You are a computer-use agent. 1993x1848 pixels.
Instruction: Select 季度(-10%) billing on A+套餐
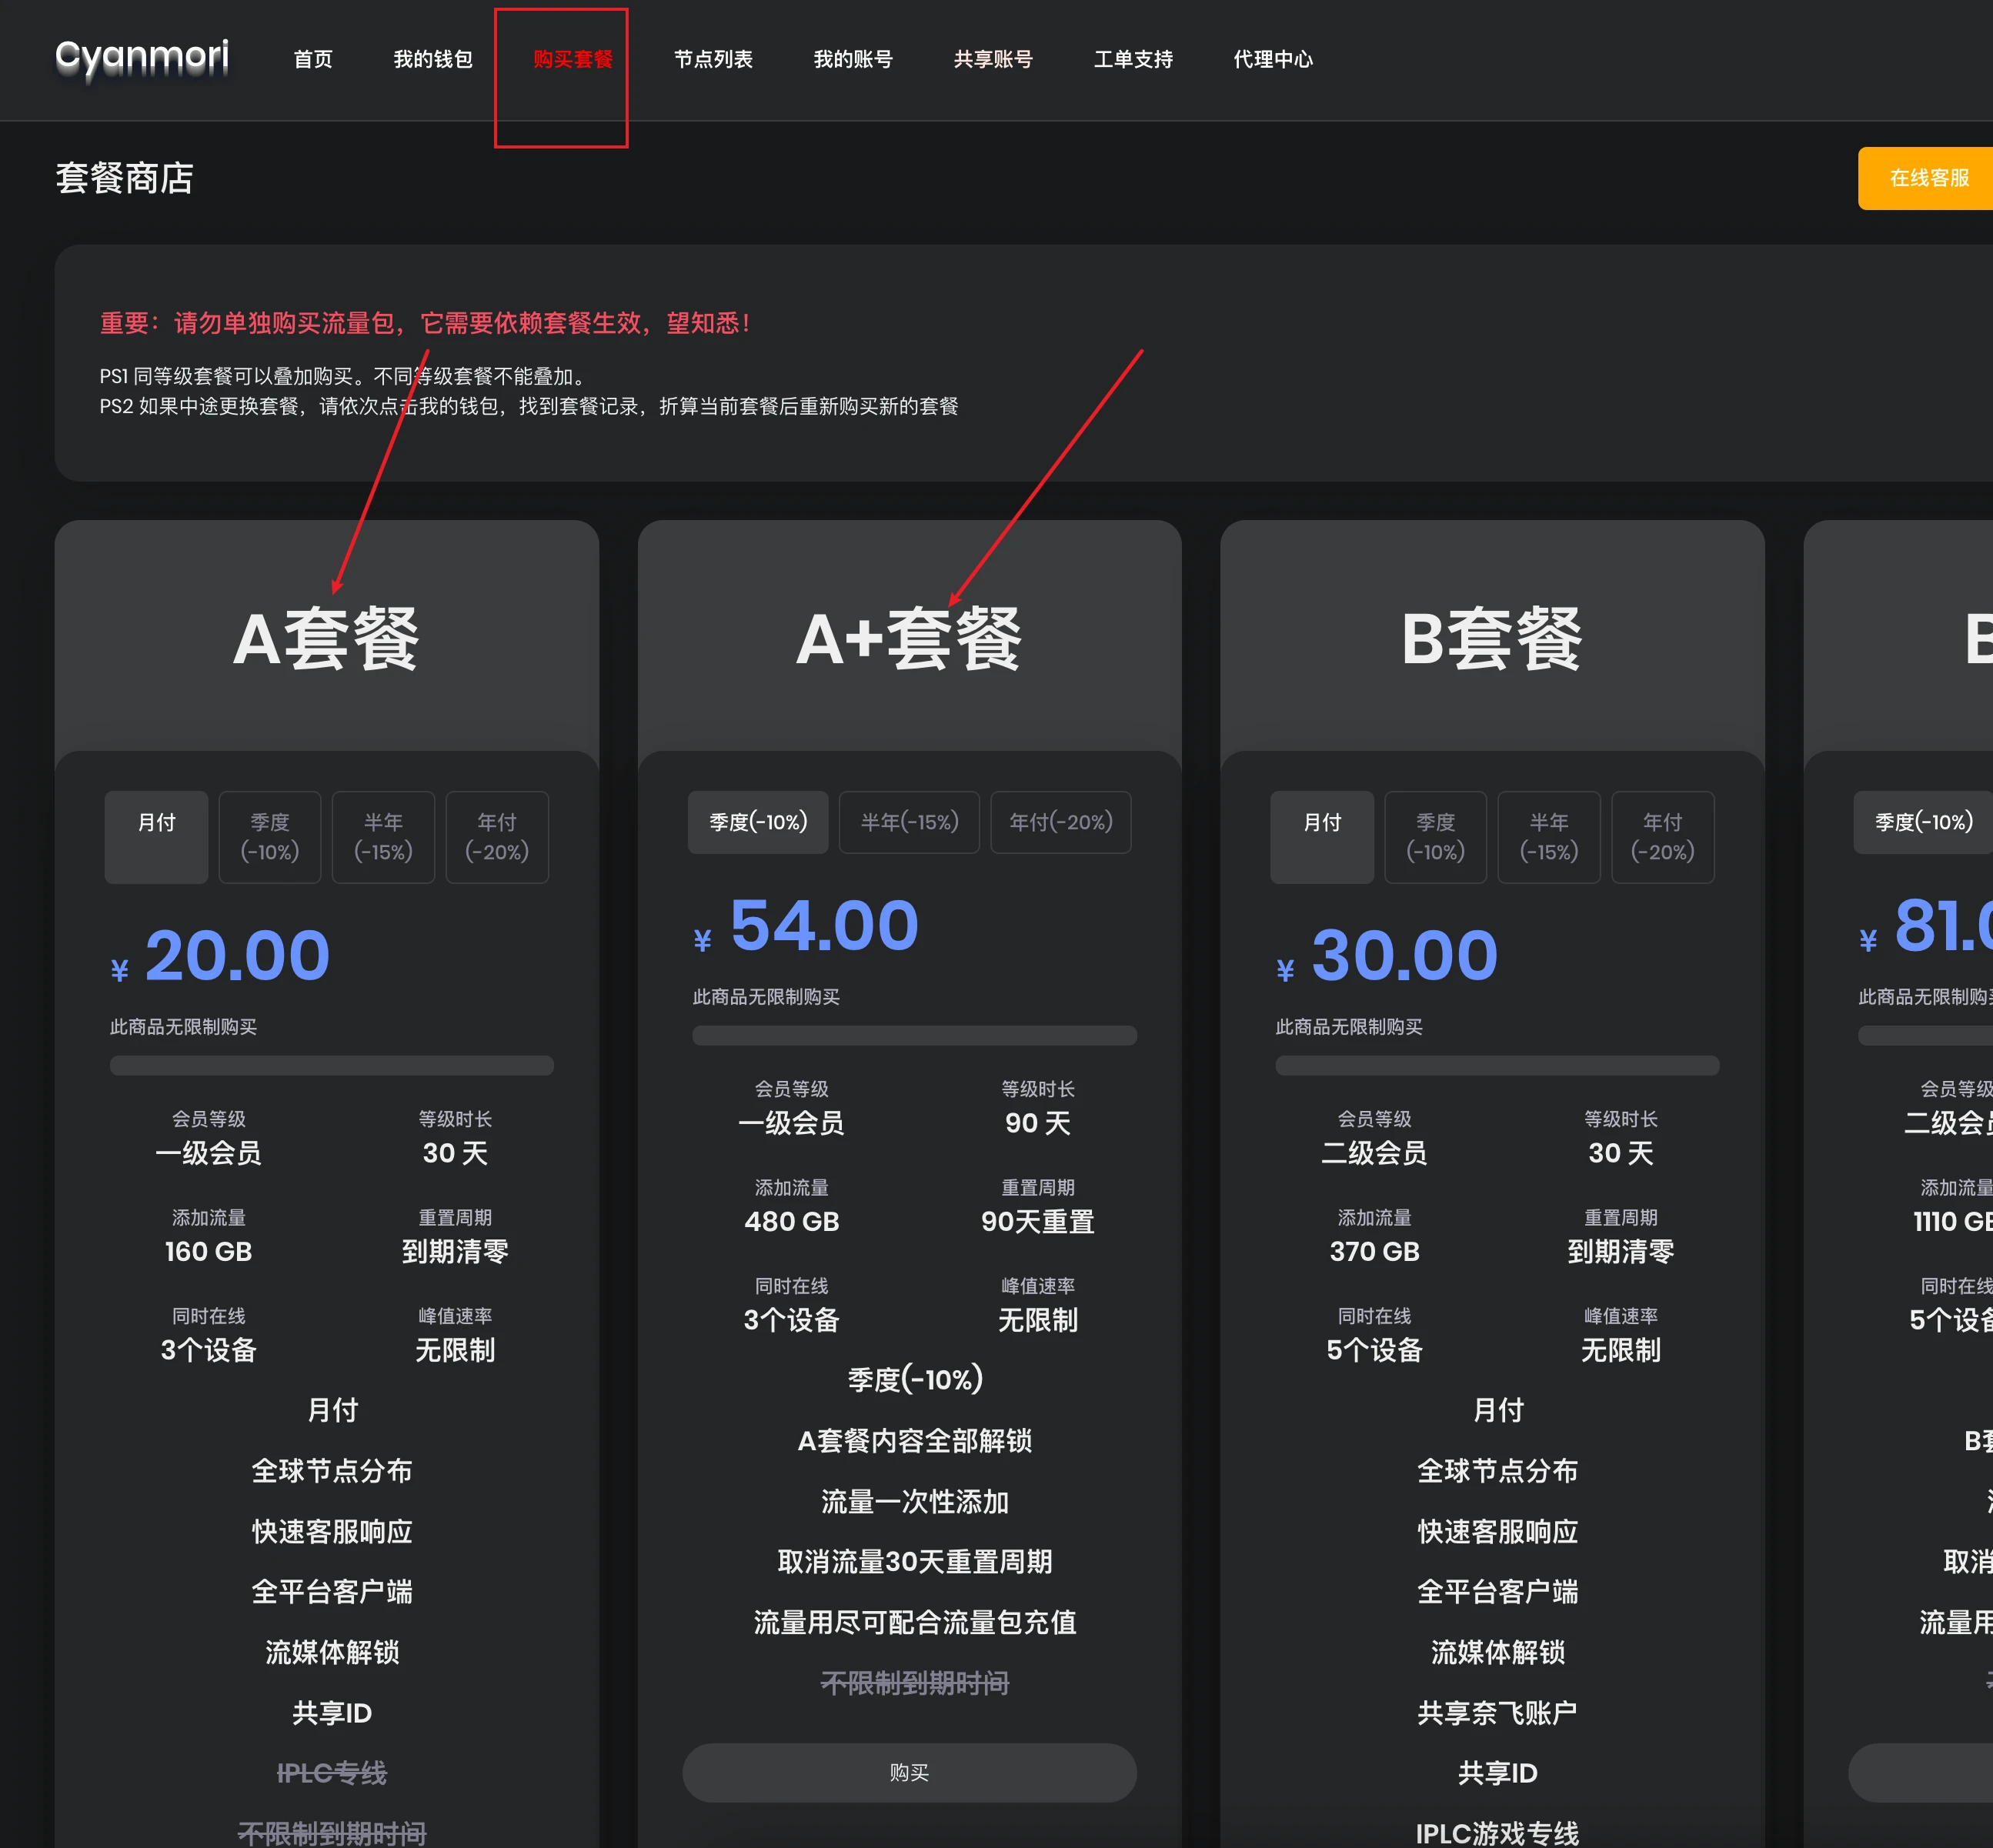757,822
